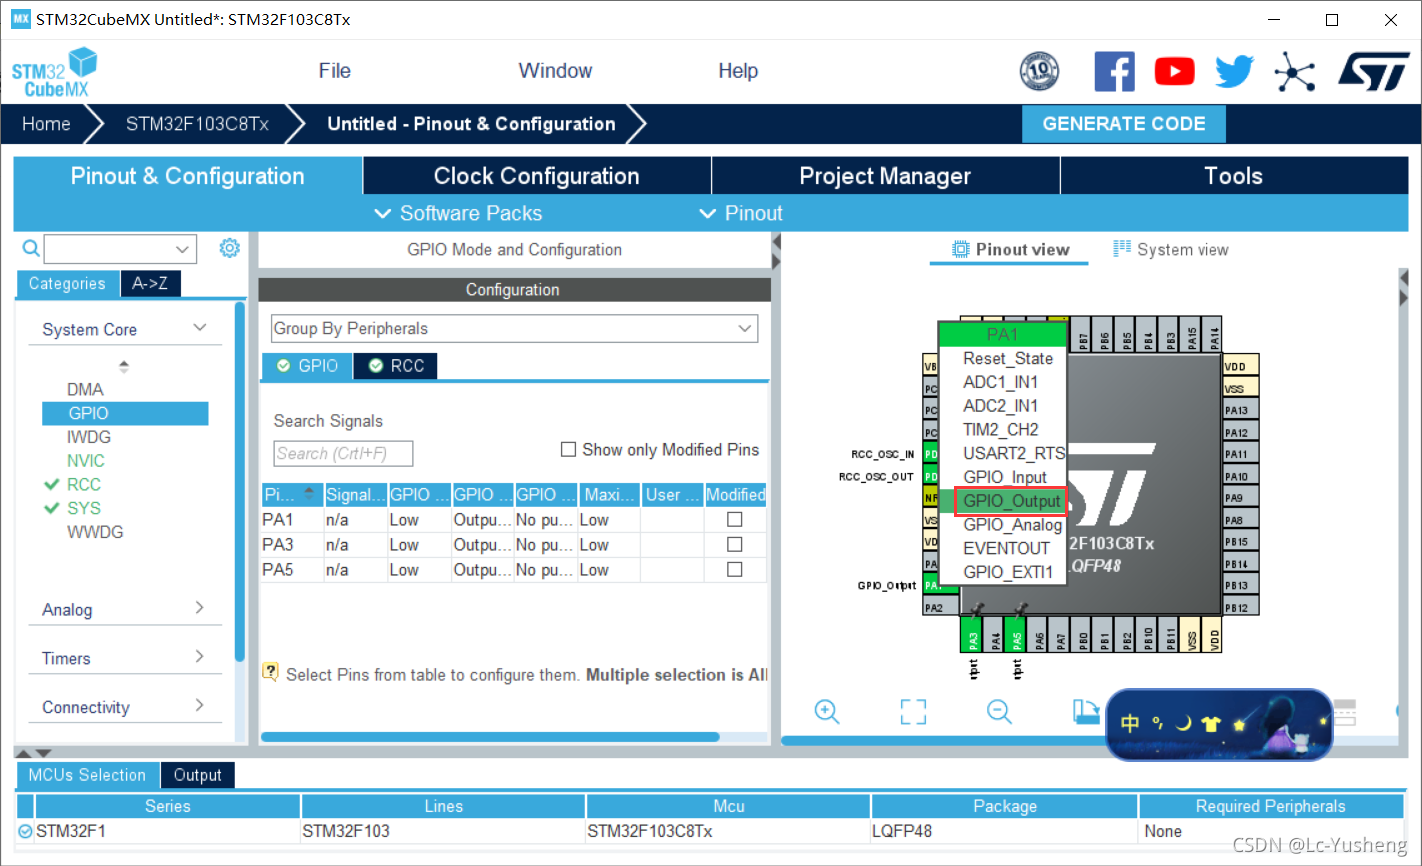Switch to the Tools tab
Image resolution: width=1422 pixels, height=866 pixels.
1233,176
